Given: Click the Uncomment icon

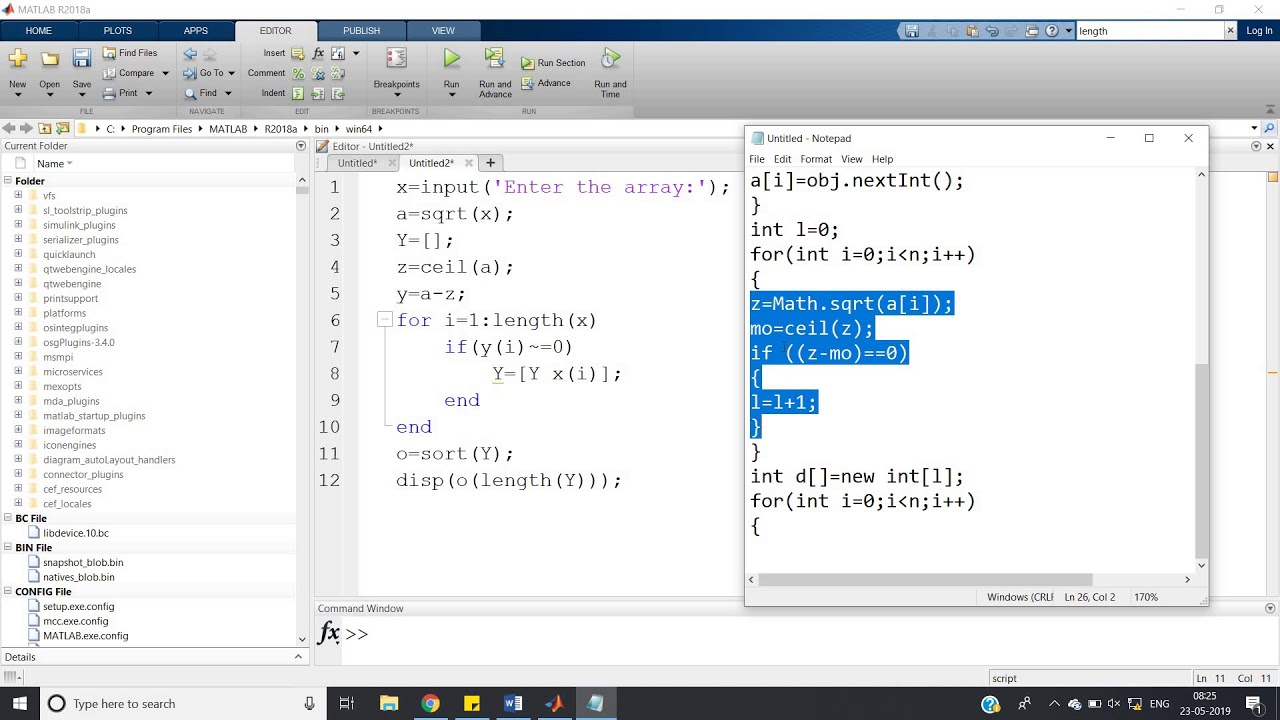Looking at the screenshot, I should point(318,73).
